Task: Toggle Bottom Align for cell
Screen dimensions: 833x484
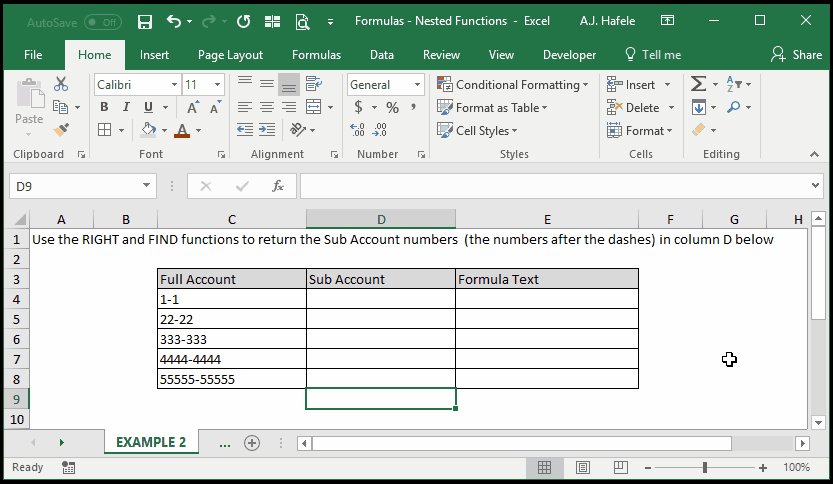Action: pos(289,84)
